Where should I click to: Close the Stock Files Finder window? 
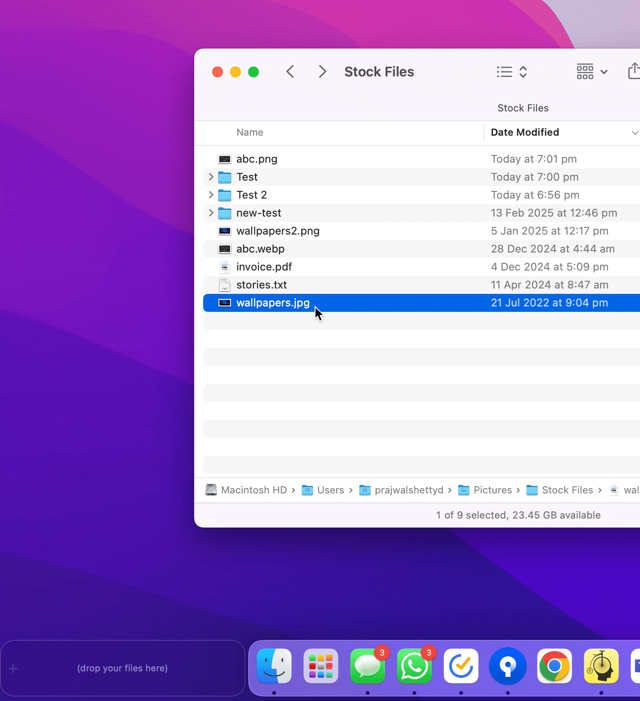217,72
